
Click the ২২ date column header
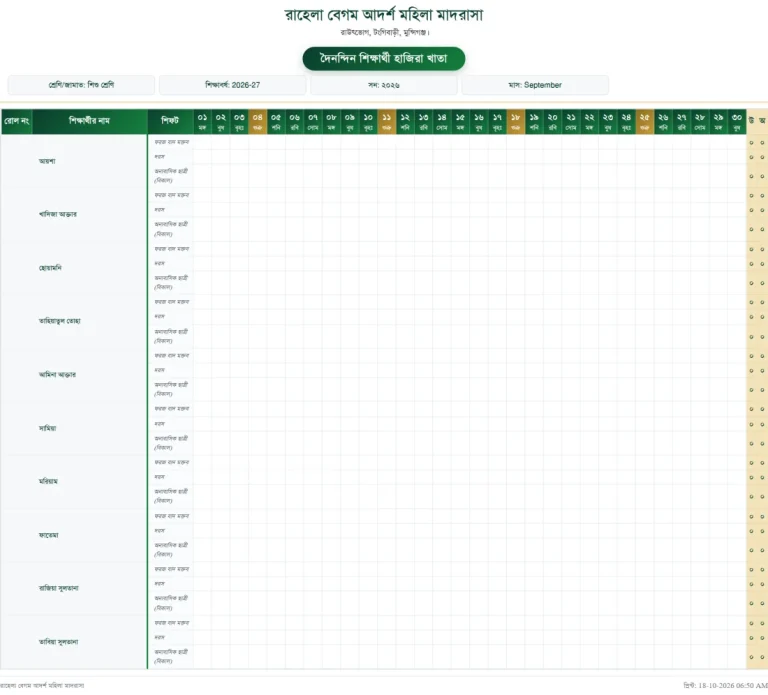[x=589, y=121]
